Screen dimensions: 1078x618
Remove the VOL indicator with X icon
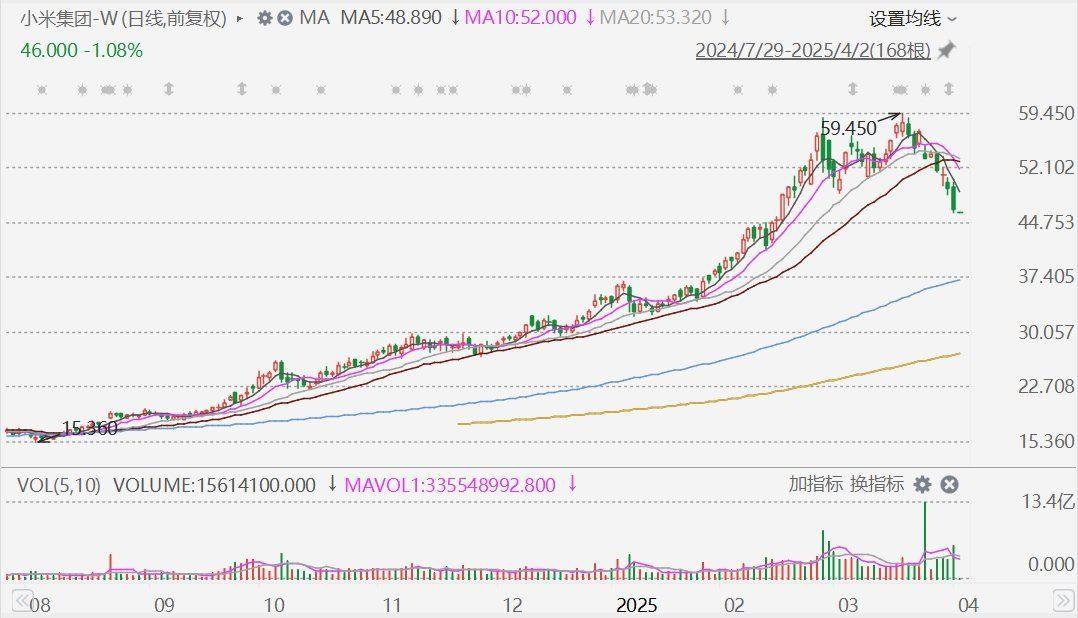click(x=950, y=485)
